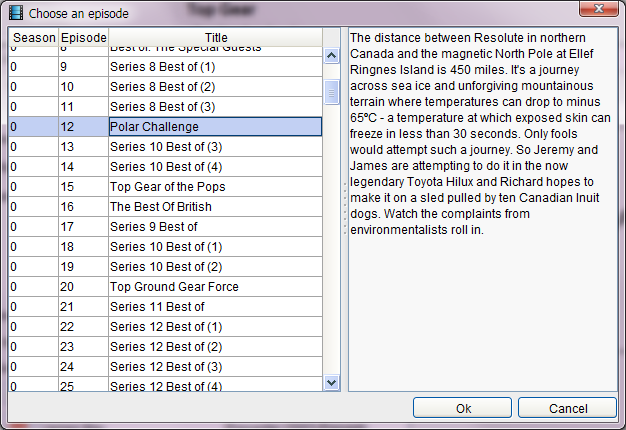Select Series 9 Best of row
Screen dimensions: 626x430
[x=165, y=226]
